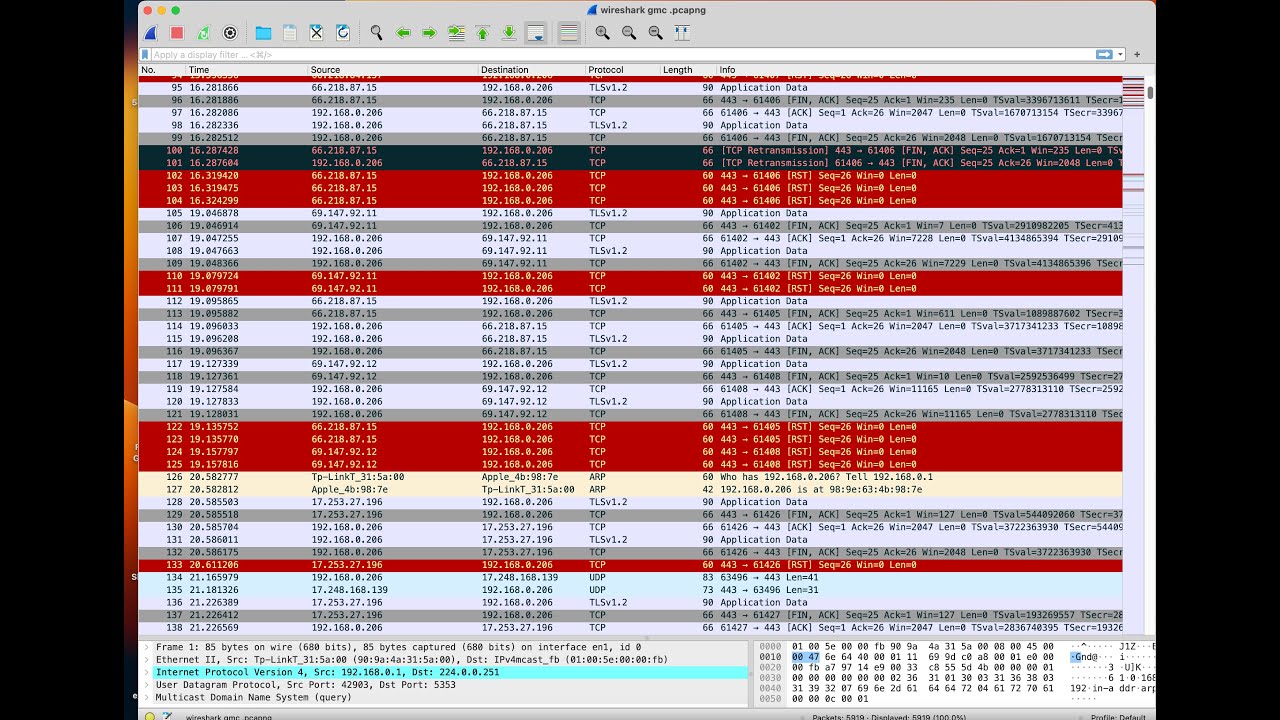Select packet 135 UDP 443 → 63496 Len=31
Screen dimensions: 1280x720
[630, 590]
